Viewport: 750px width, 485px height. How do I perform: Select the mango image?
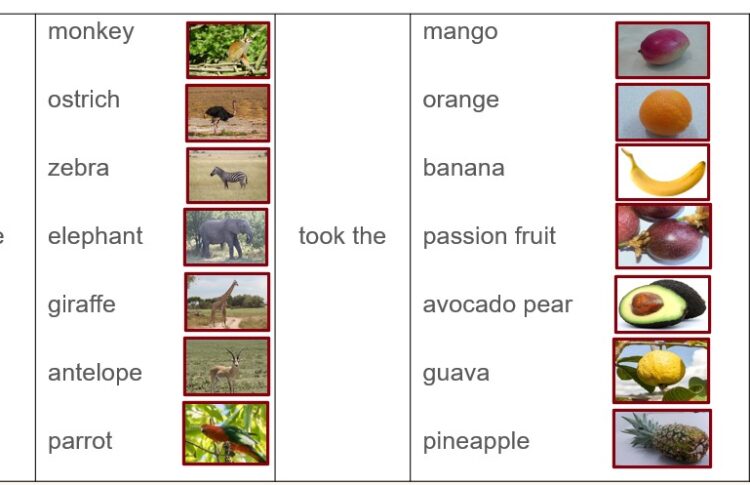pyautogui.click(x=662, y=50)
